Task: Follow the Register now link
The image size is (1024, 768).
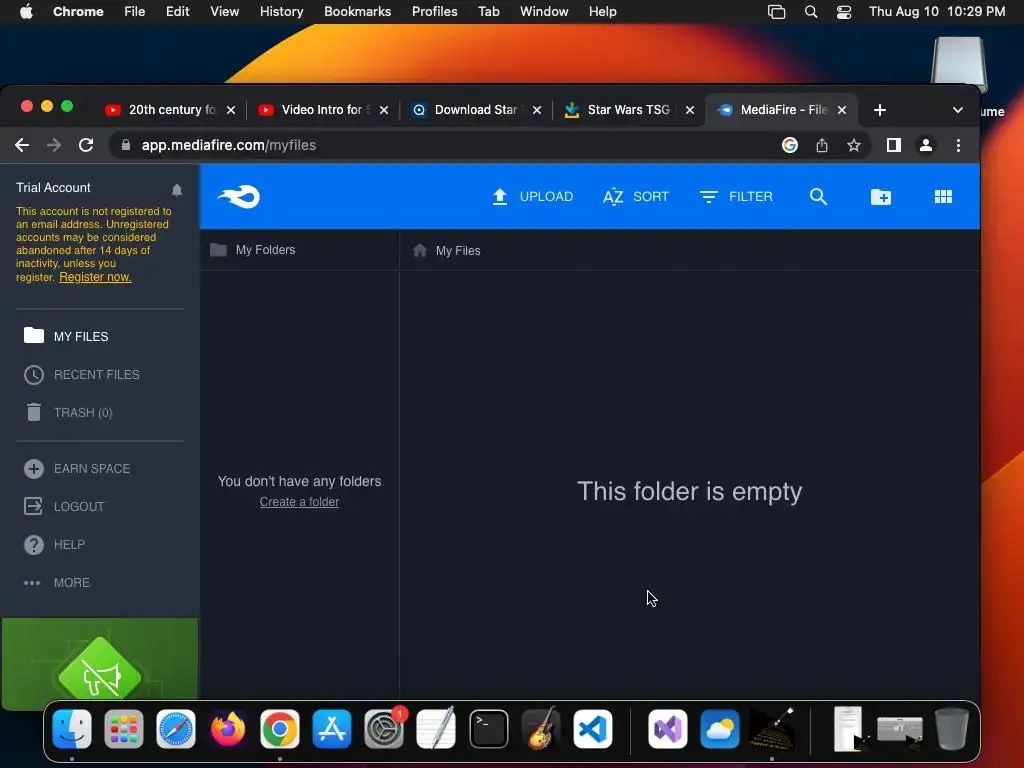Action: click(95, 277)
